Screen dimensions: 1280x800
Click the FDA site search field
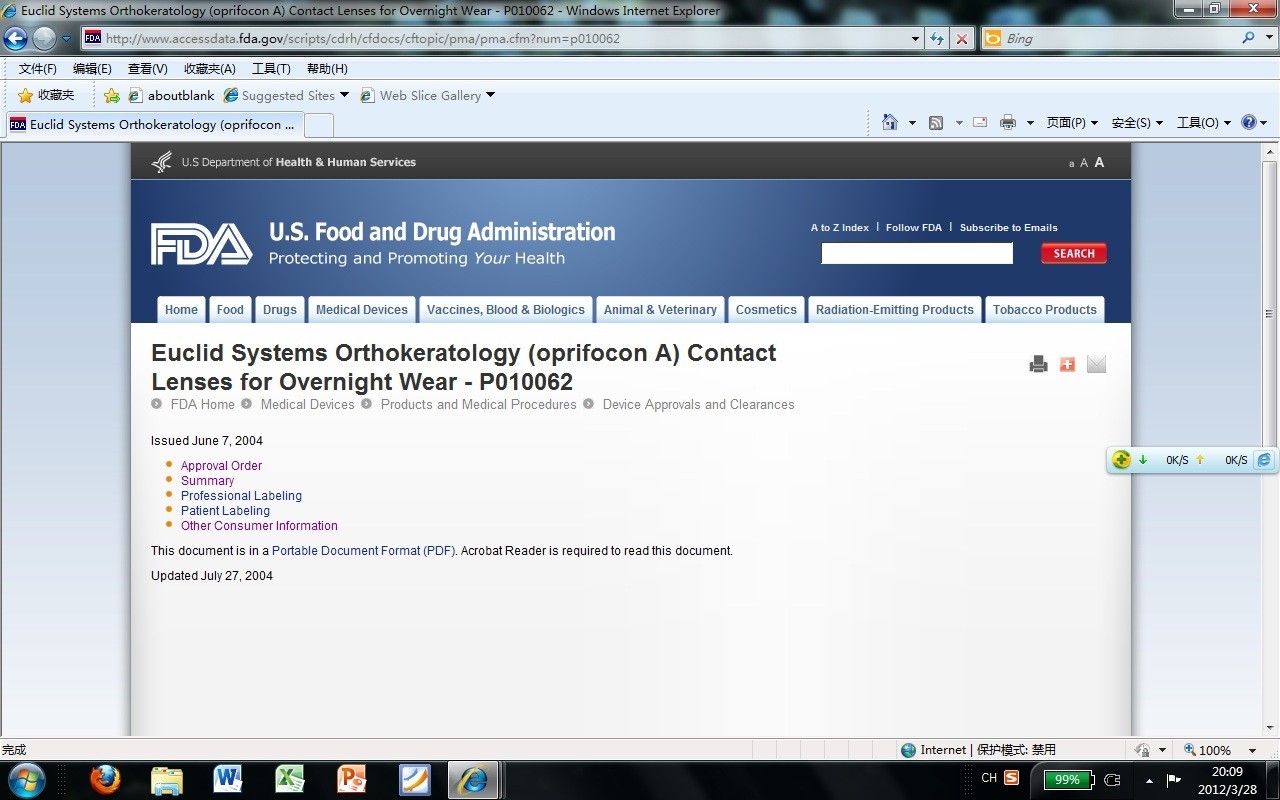[x=917, y=253]
